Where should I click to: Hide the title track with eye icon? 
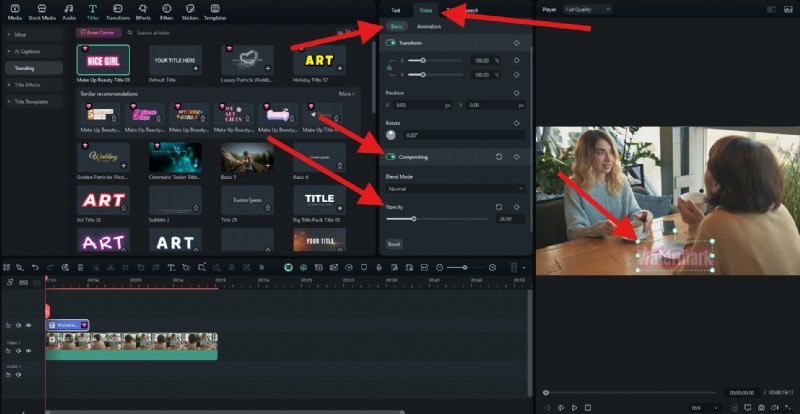tap(29, 325)
